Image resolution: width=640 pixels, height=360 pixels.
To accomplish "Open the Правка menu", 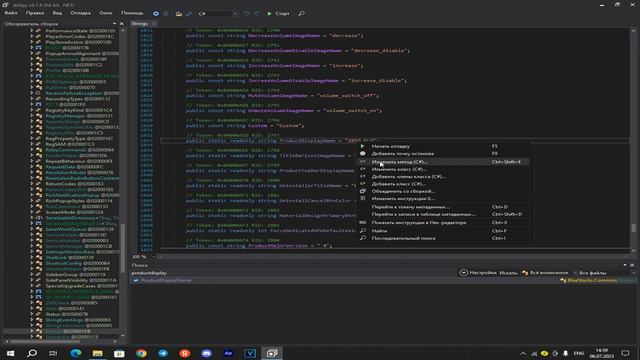I will coord(35,13).
